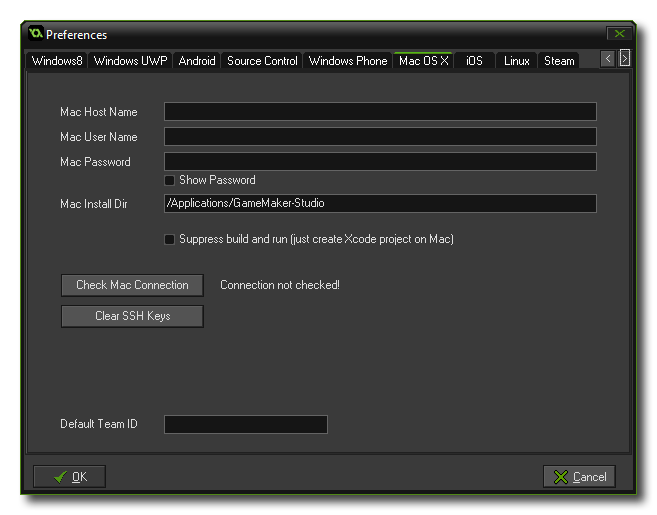657x515 pixels.
Task: Open the Windows UWP tab
Action: click(130, 61)
